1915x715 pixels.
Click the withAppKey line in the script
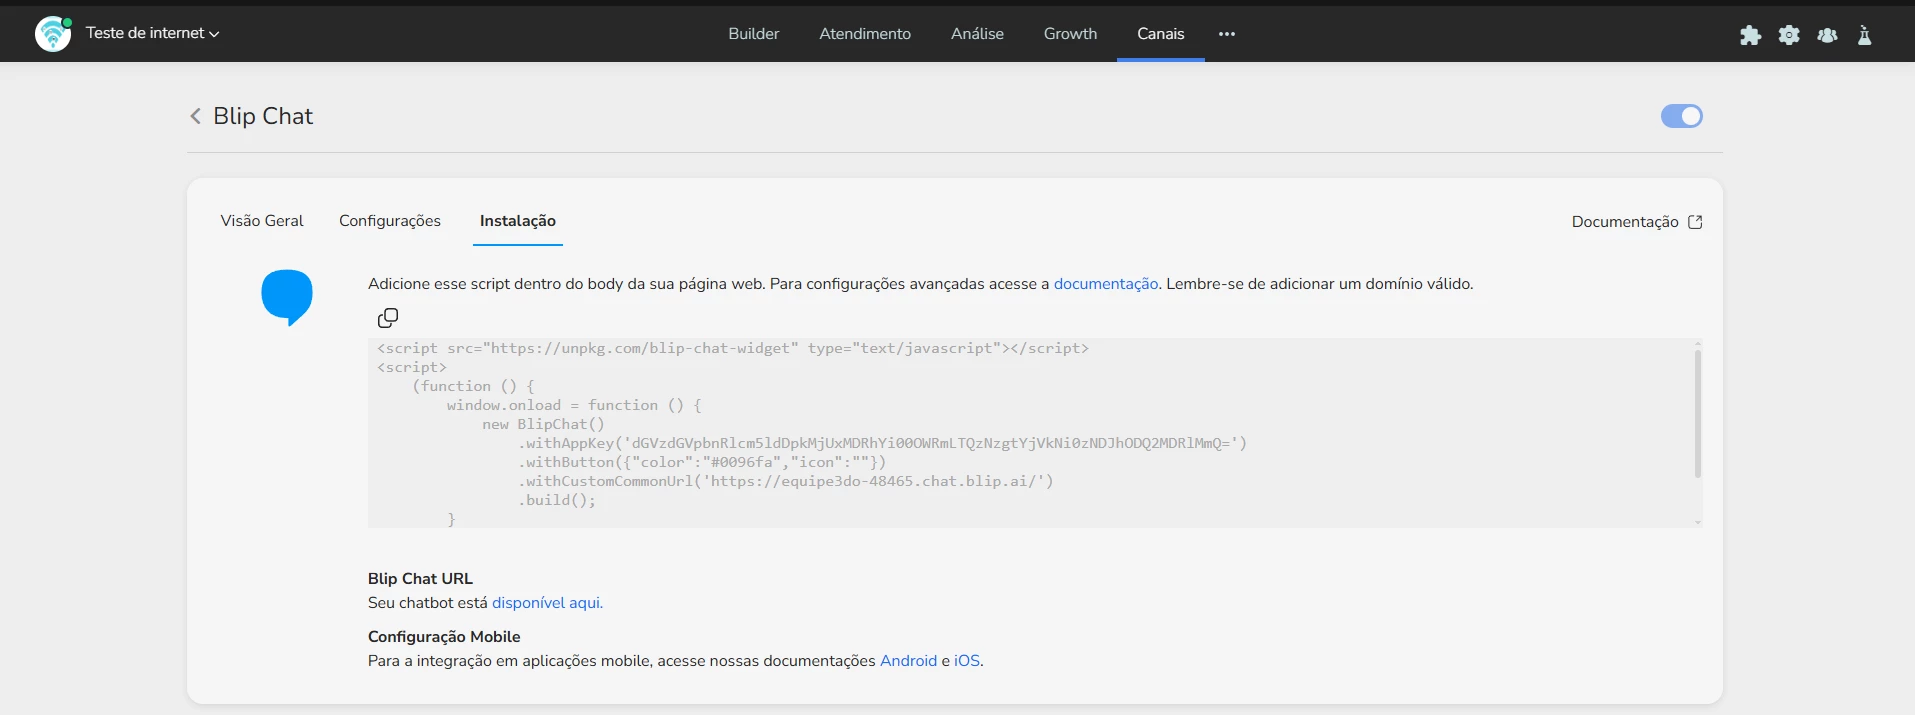(882, 443)
